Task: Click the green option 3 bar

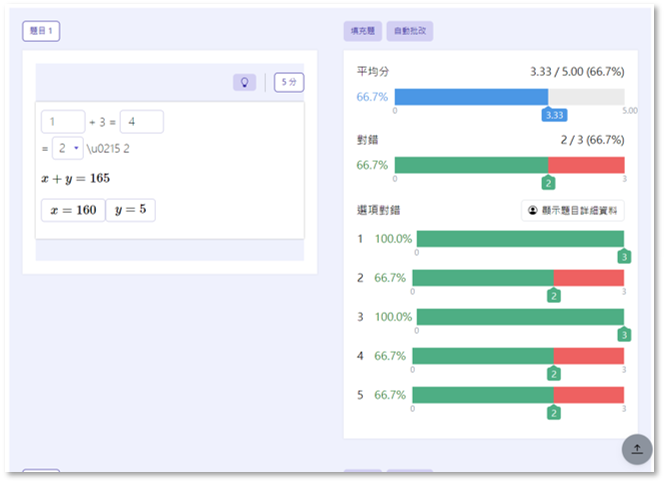Action: tap(518, 317)
